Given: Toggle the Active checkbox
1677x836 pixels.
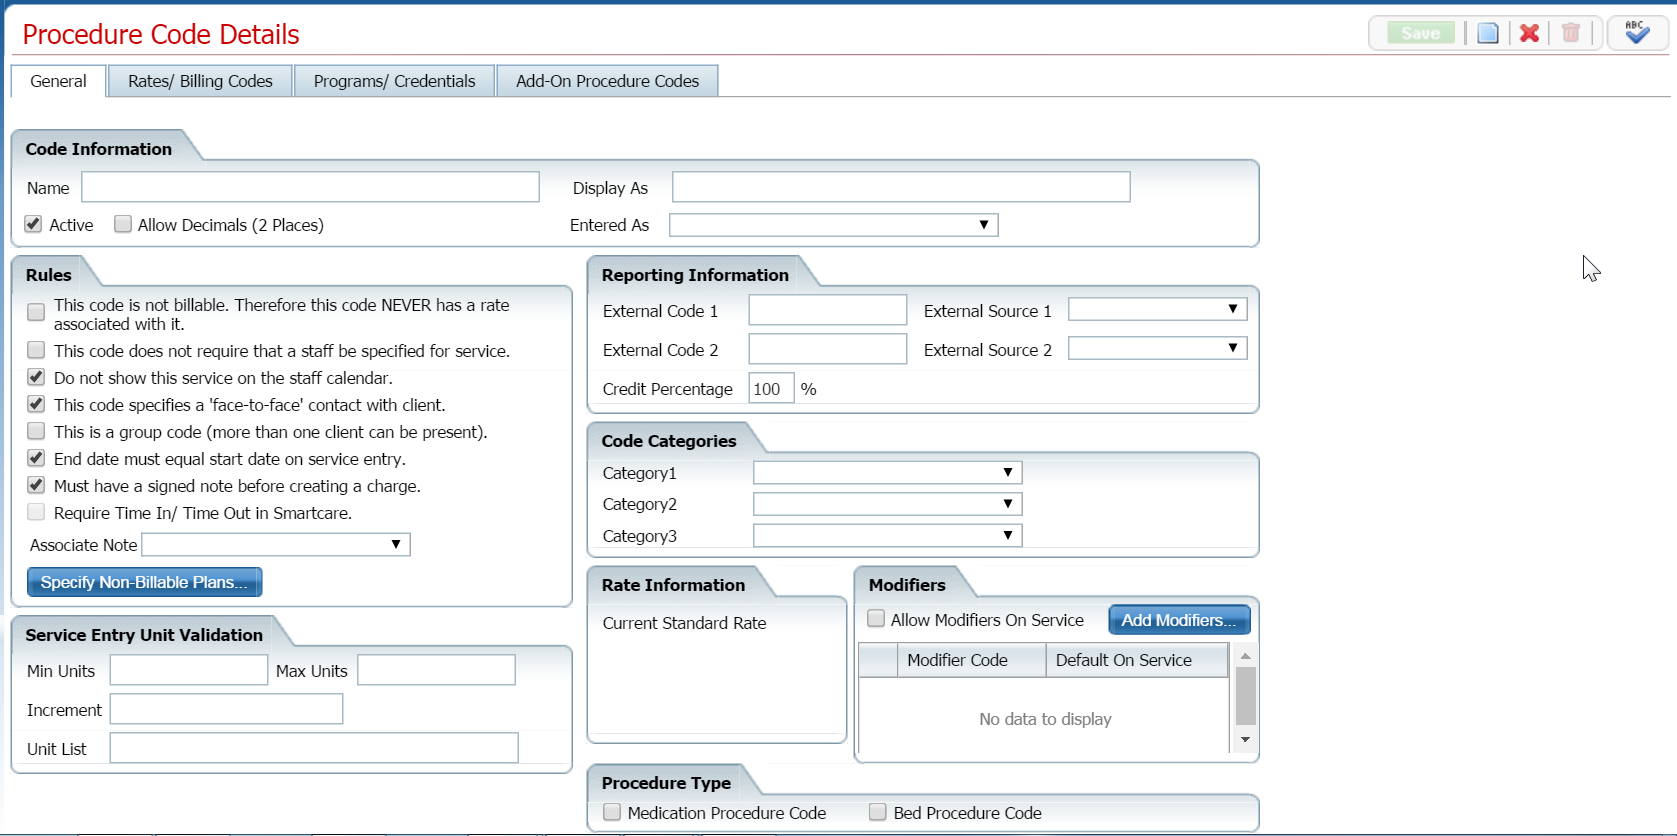Looking at the screenshot, I should click(34, 224).
